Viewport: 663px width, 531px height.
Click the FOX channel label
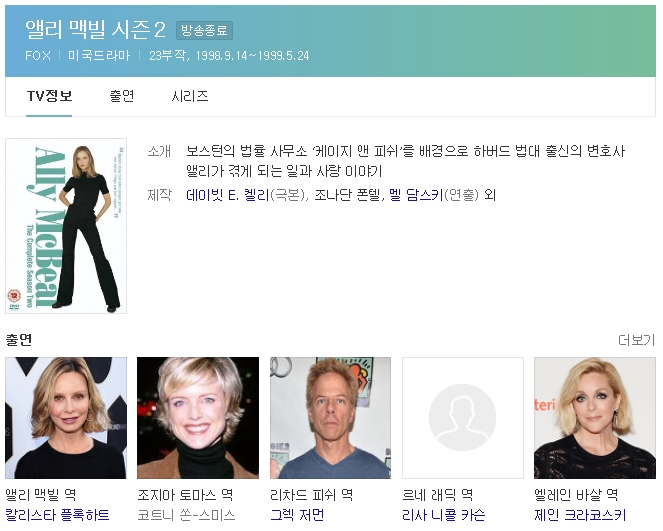coord(38,55)
